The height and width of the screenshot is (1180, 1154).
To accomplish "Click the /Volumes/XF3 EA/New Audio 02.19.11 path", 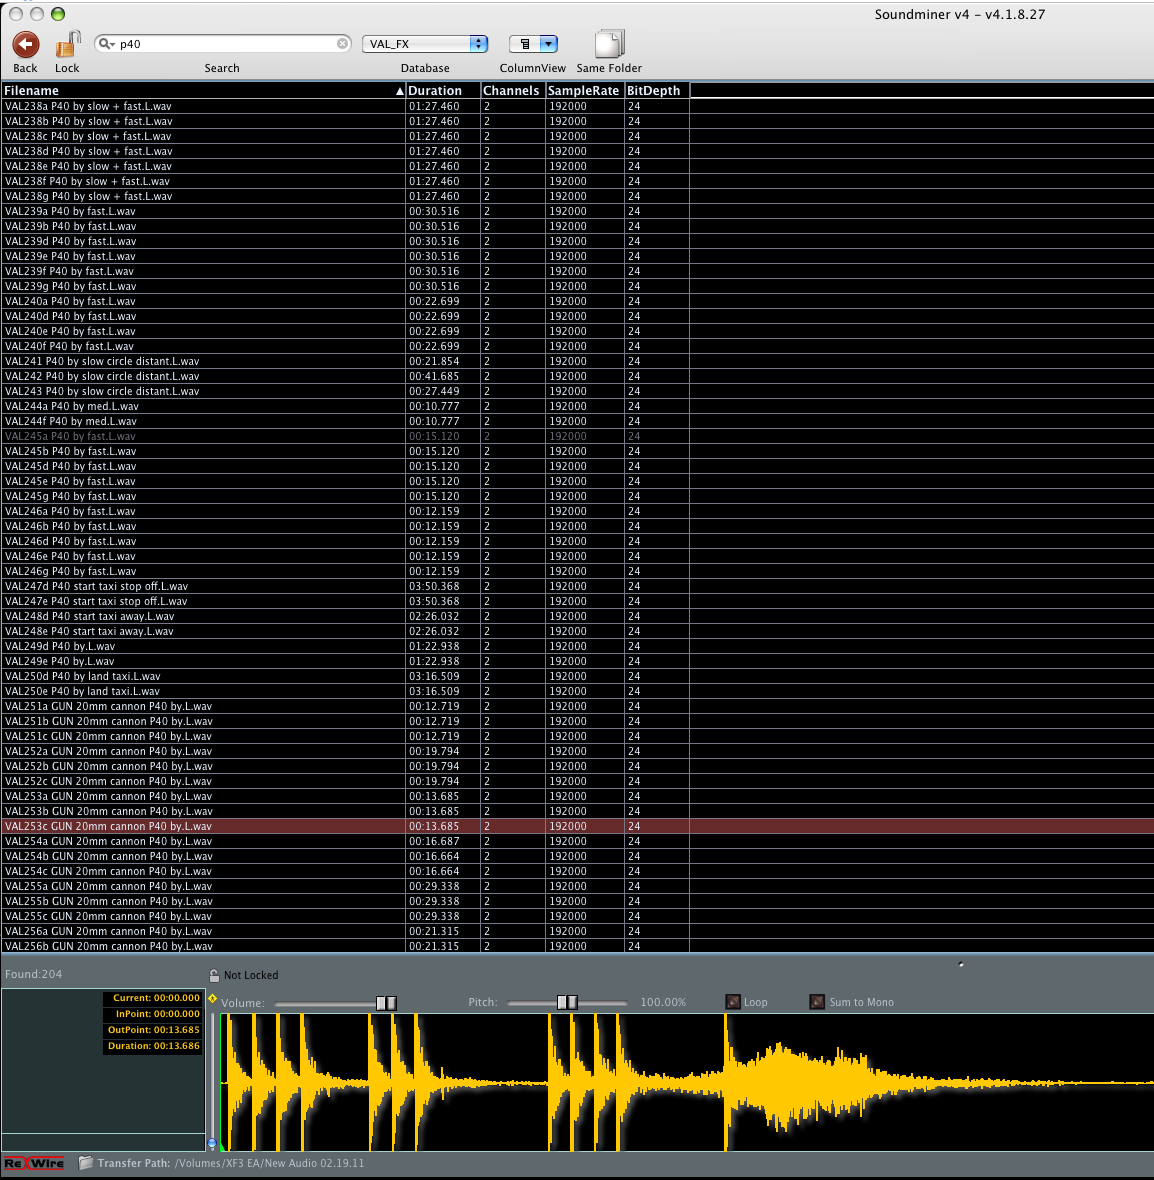I will [x=269, y=1163].
